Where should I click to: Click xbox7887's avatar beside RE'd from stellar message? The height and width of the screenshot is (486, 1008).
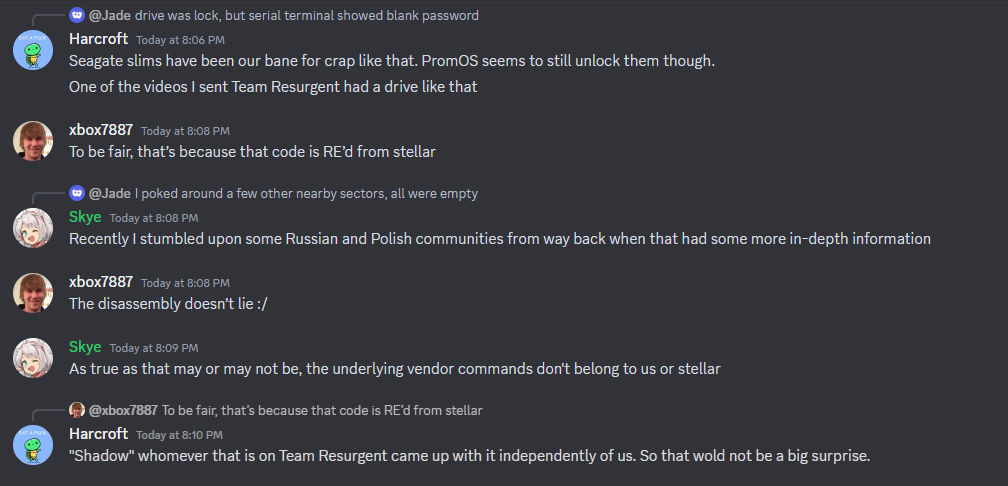pos(33,141)
